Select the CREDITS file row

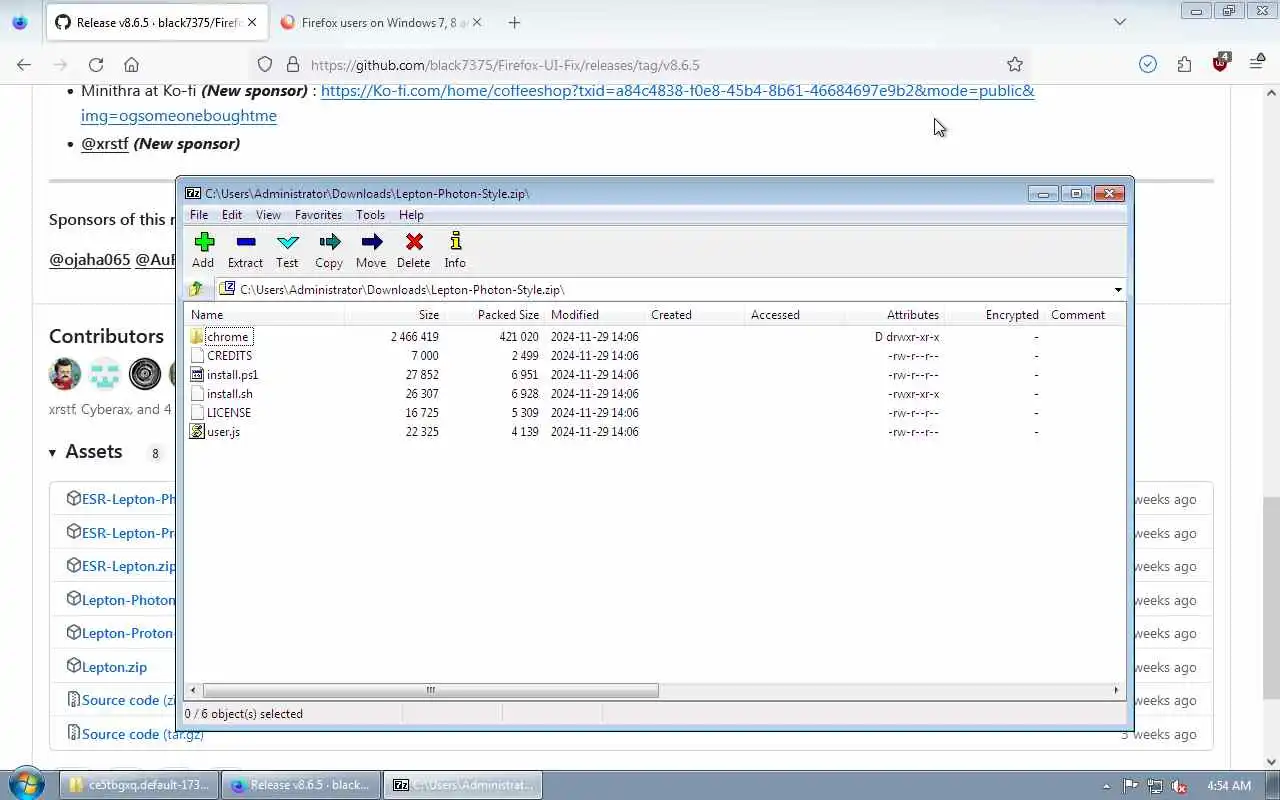tap(655, 356)
